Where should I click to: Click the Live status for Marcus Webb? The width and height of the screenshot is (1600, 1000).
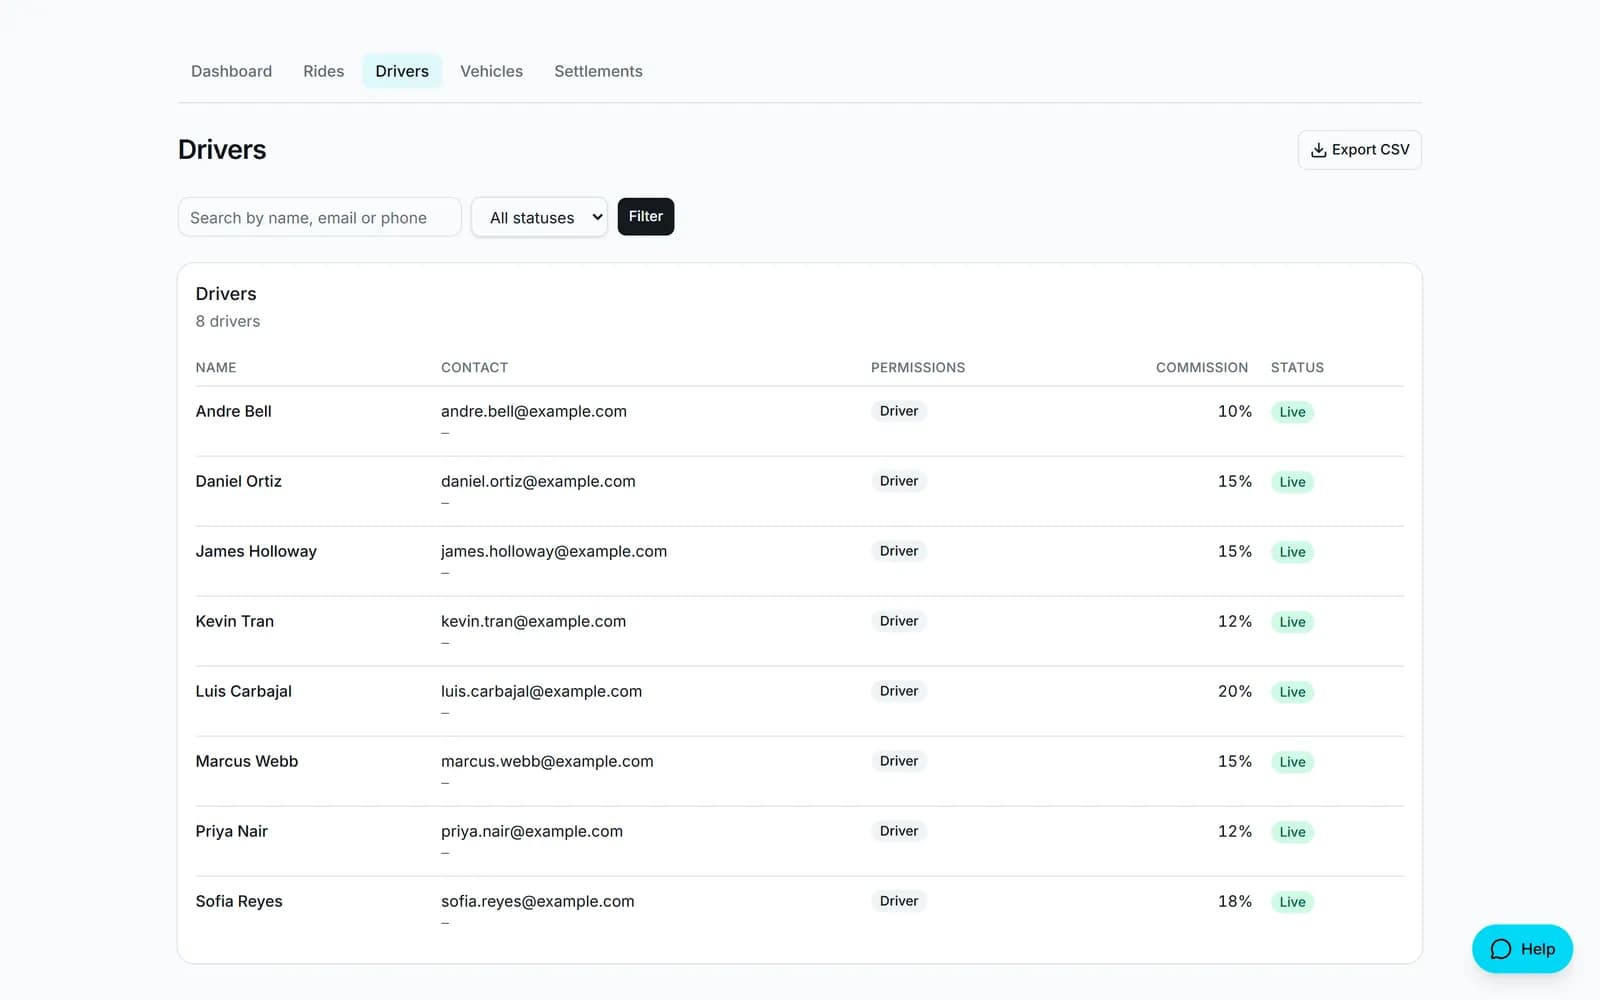[x=1292, y=762]
